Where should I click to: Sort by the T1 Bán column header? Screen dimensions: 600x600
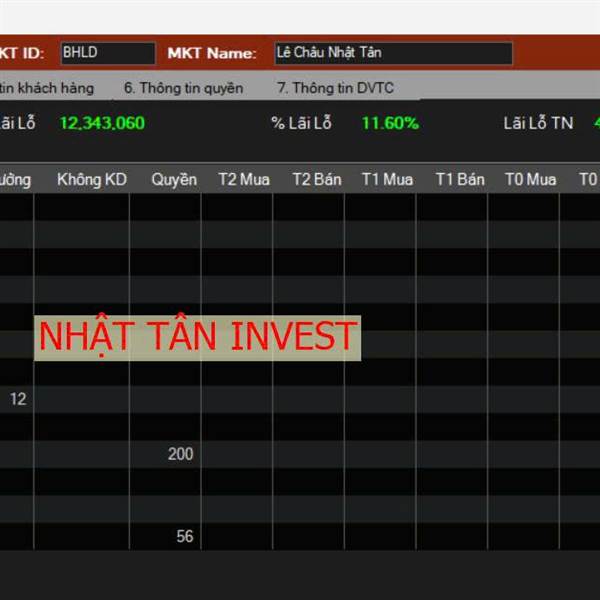pyautogui.click(x=460, y=179)
